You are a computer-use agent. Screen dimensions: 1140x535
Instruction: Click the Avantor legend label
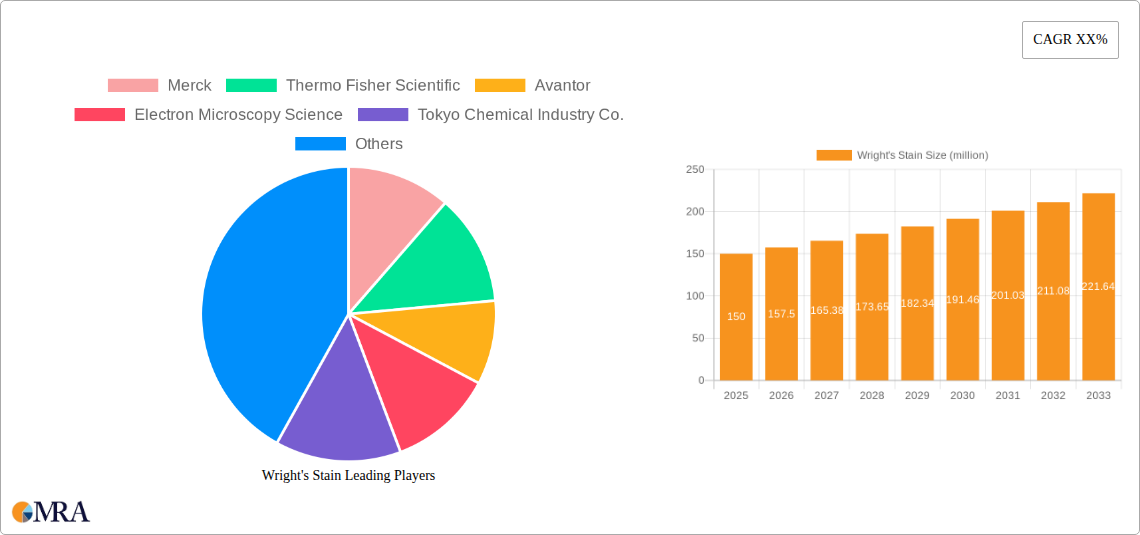click(x=563, y=86)
